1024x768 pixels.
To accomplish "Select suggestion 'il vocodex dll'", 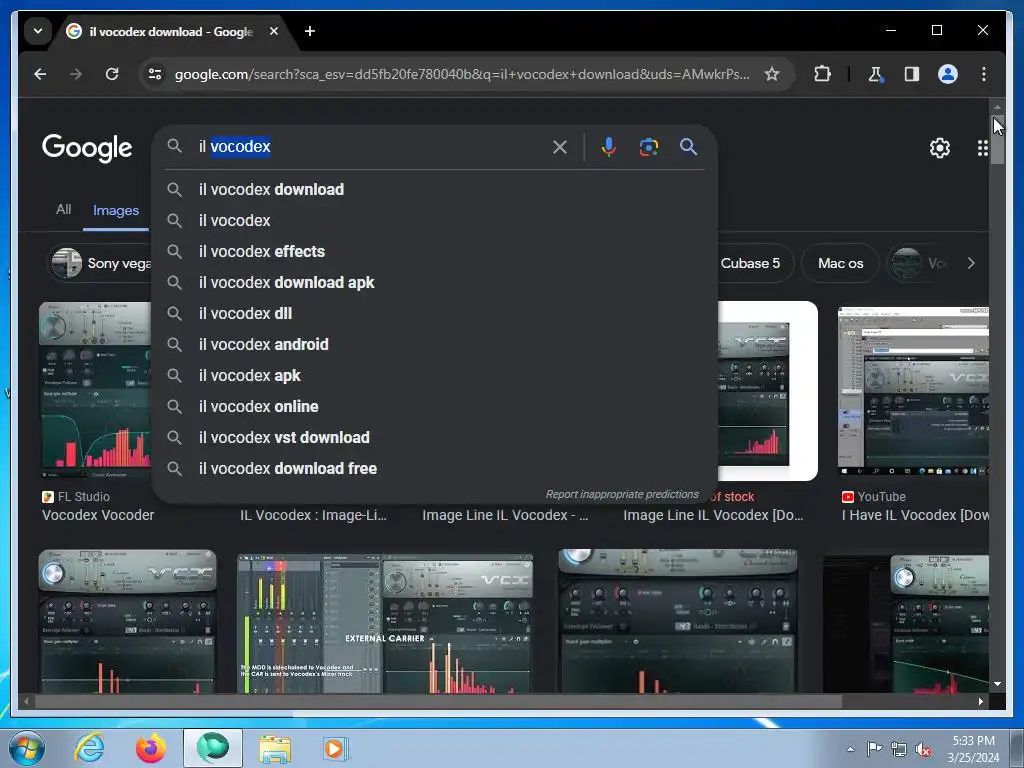I will [x=435, y=313].
